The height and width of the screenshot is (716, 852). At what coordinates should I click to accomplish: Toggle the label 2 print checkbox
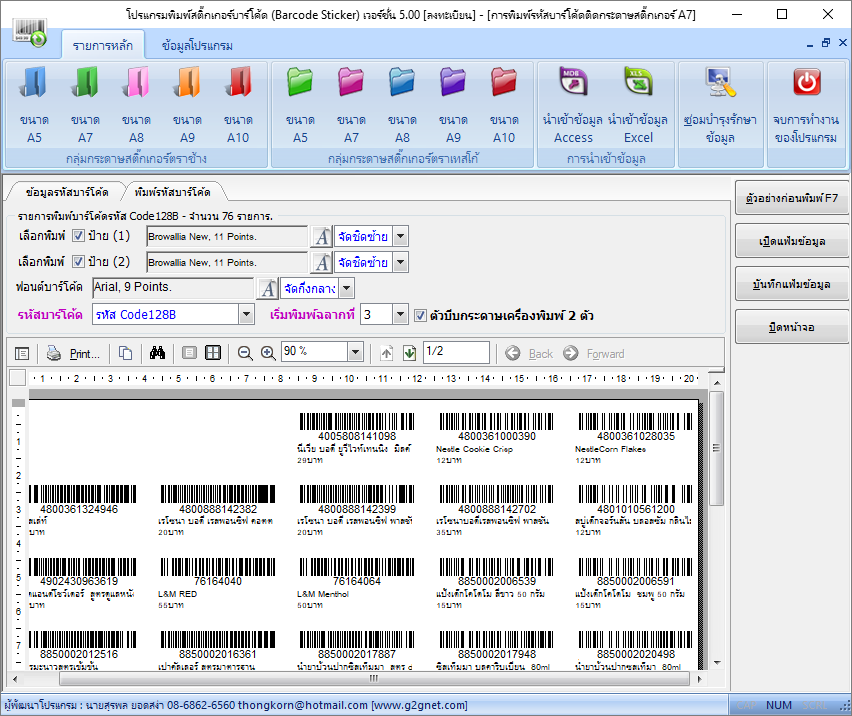(79, 262)
